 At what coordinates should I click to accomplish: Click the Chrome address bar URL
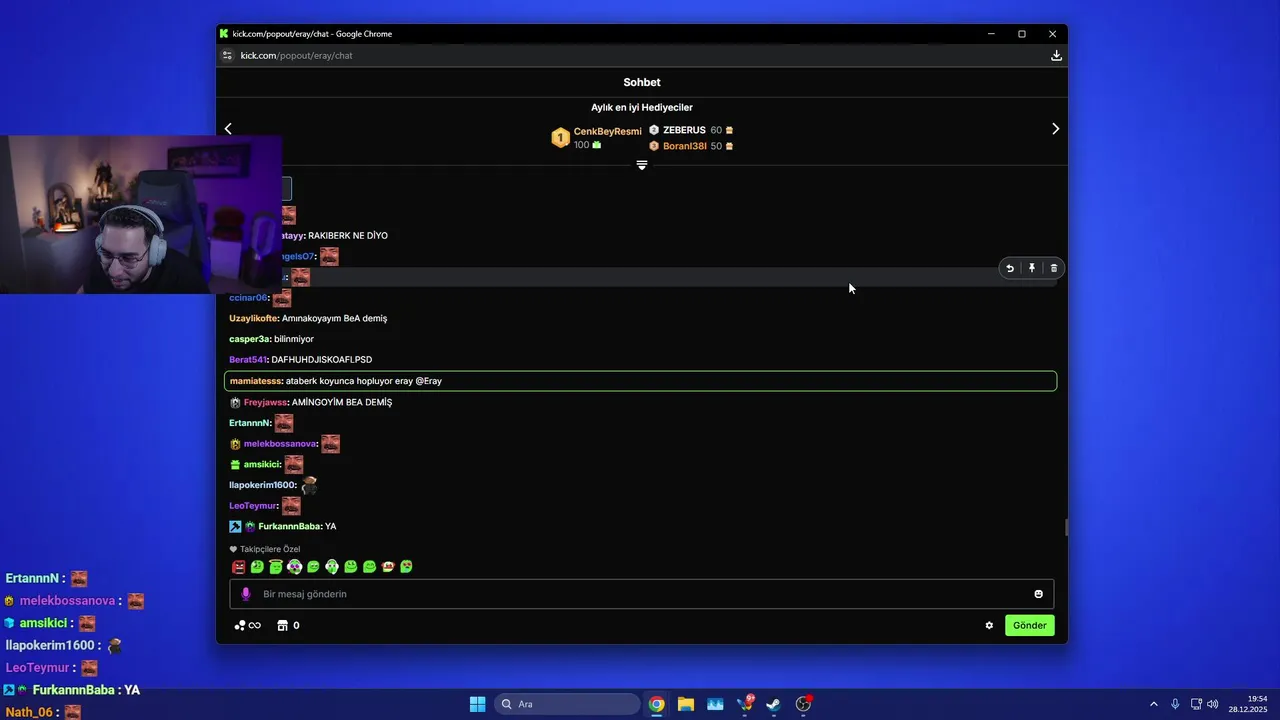click(297, 56)
